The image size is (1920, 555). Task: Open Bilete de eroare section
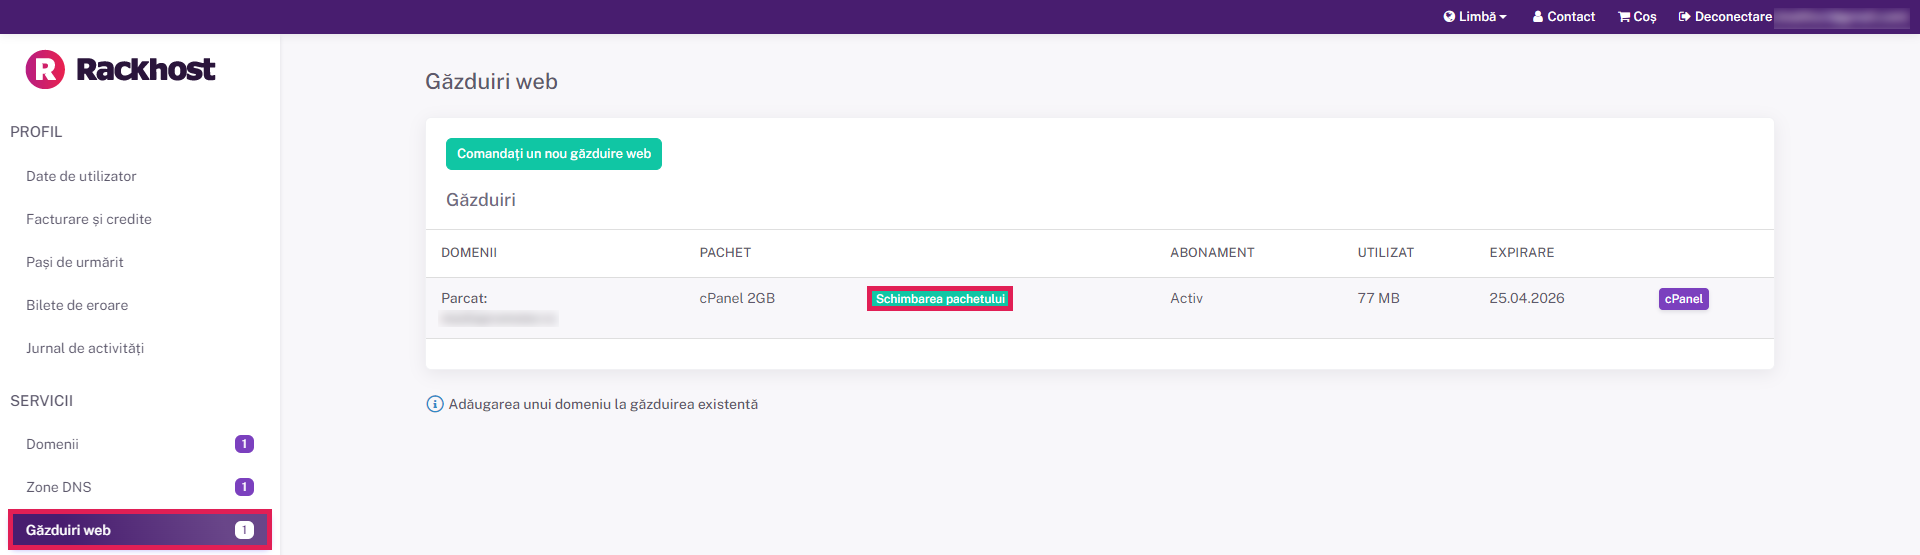77,305
